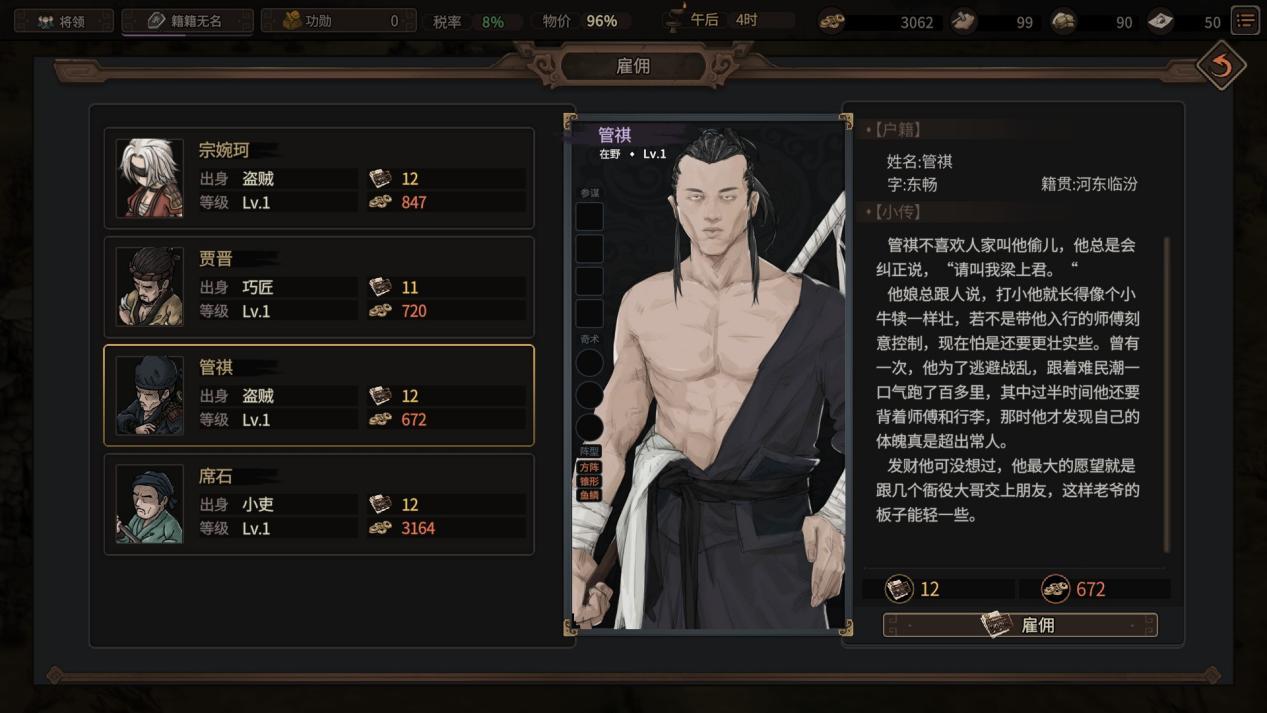Click the 物价 96% price indicator
The height and width of the screenshot is (713, 1267).
580,21
